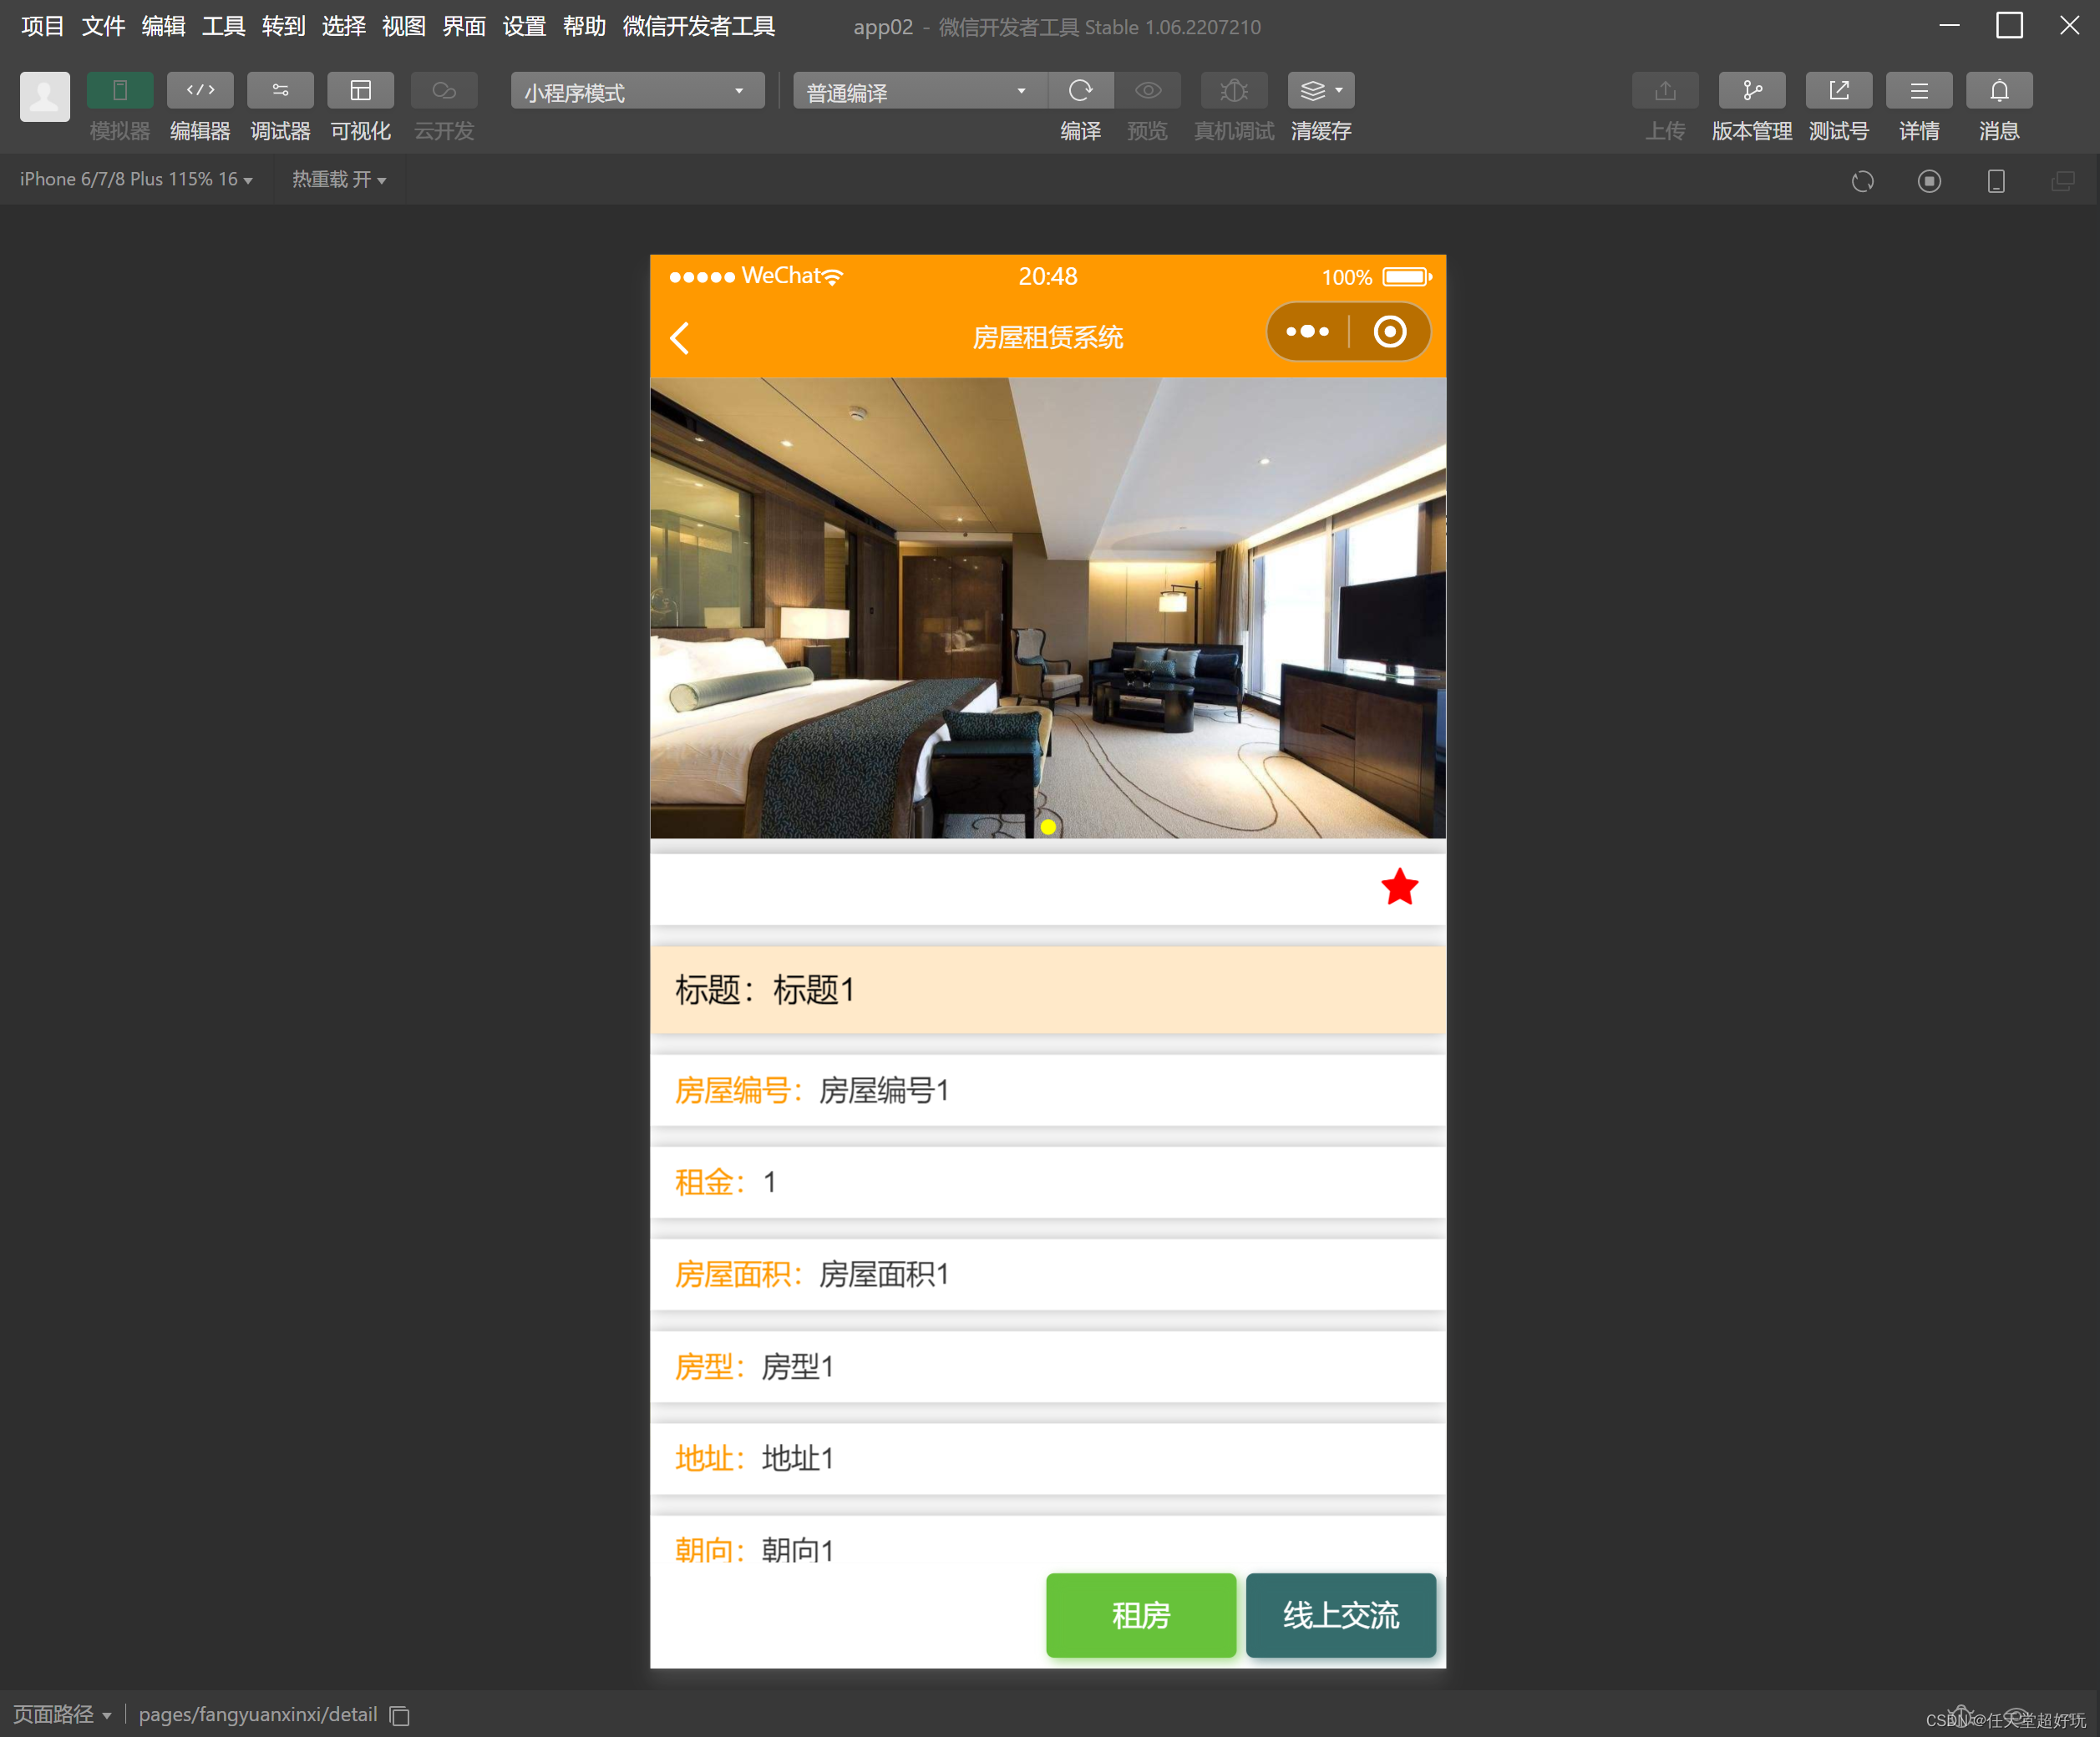Tap the hotel room photo
This screenshot has height=1737, width=2100.
pos(1048,608)
